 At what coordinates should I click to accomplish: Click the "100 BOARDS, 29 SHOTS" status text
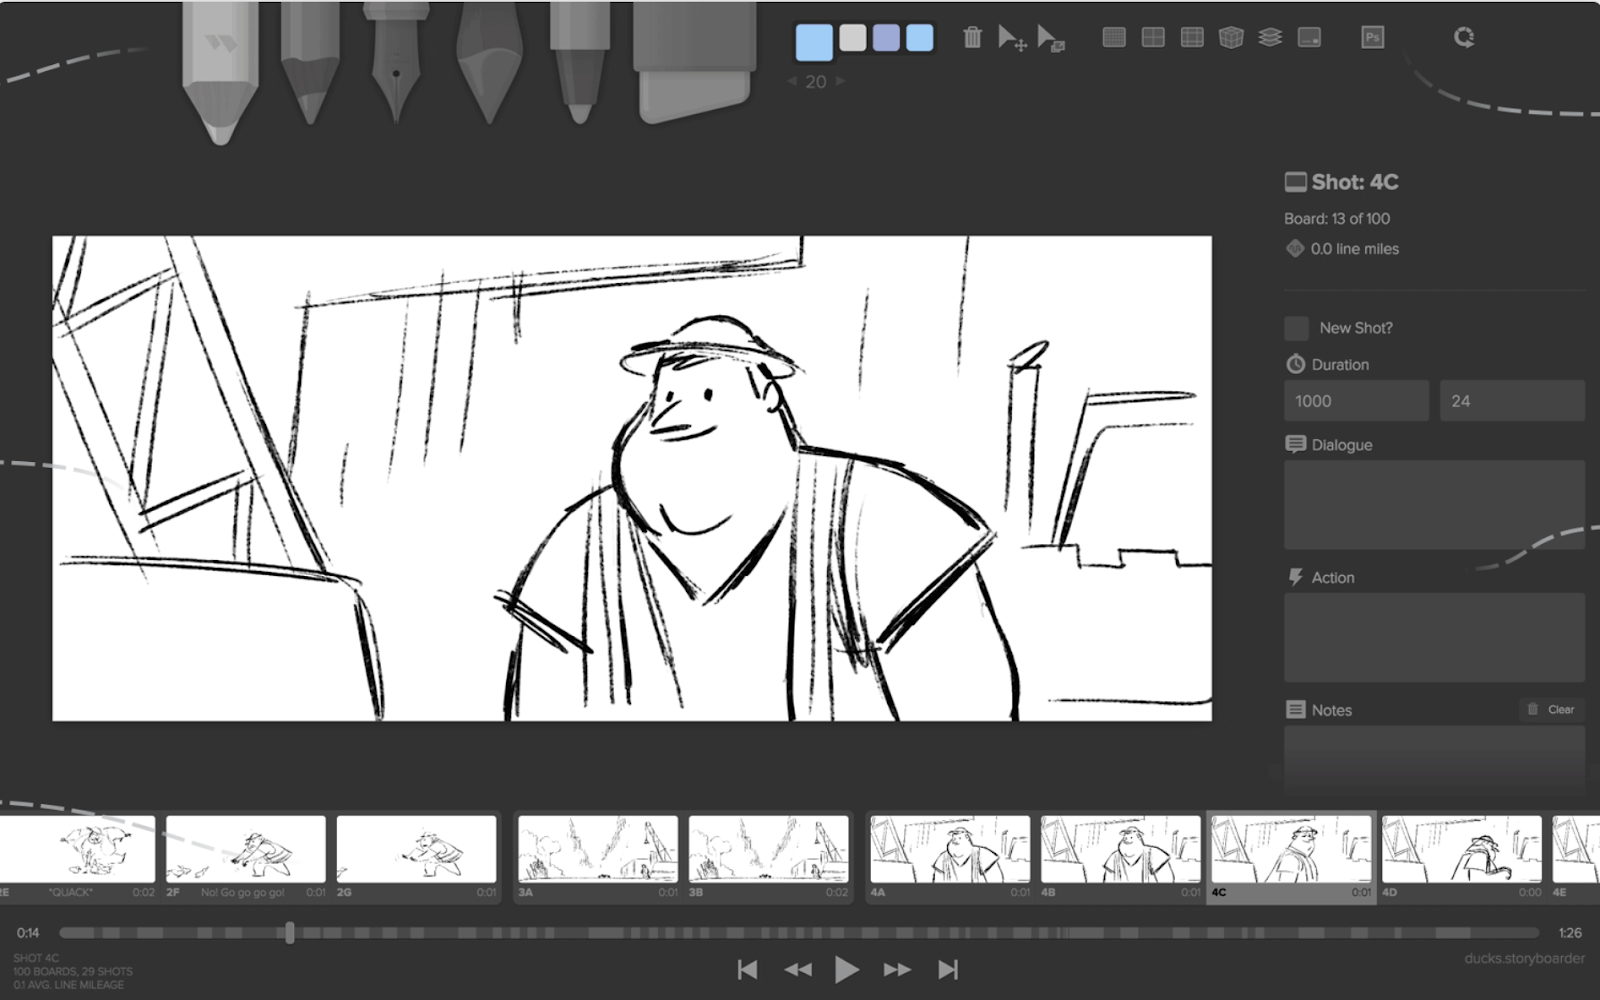73,971
